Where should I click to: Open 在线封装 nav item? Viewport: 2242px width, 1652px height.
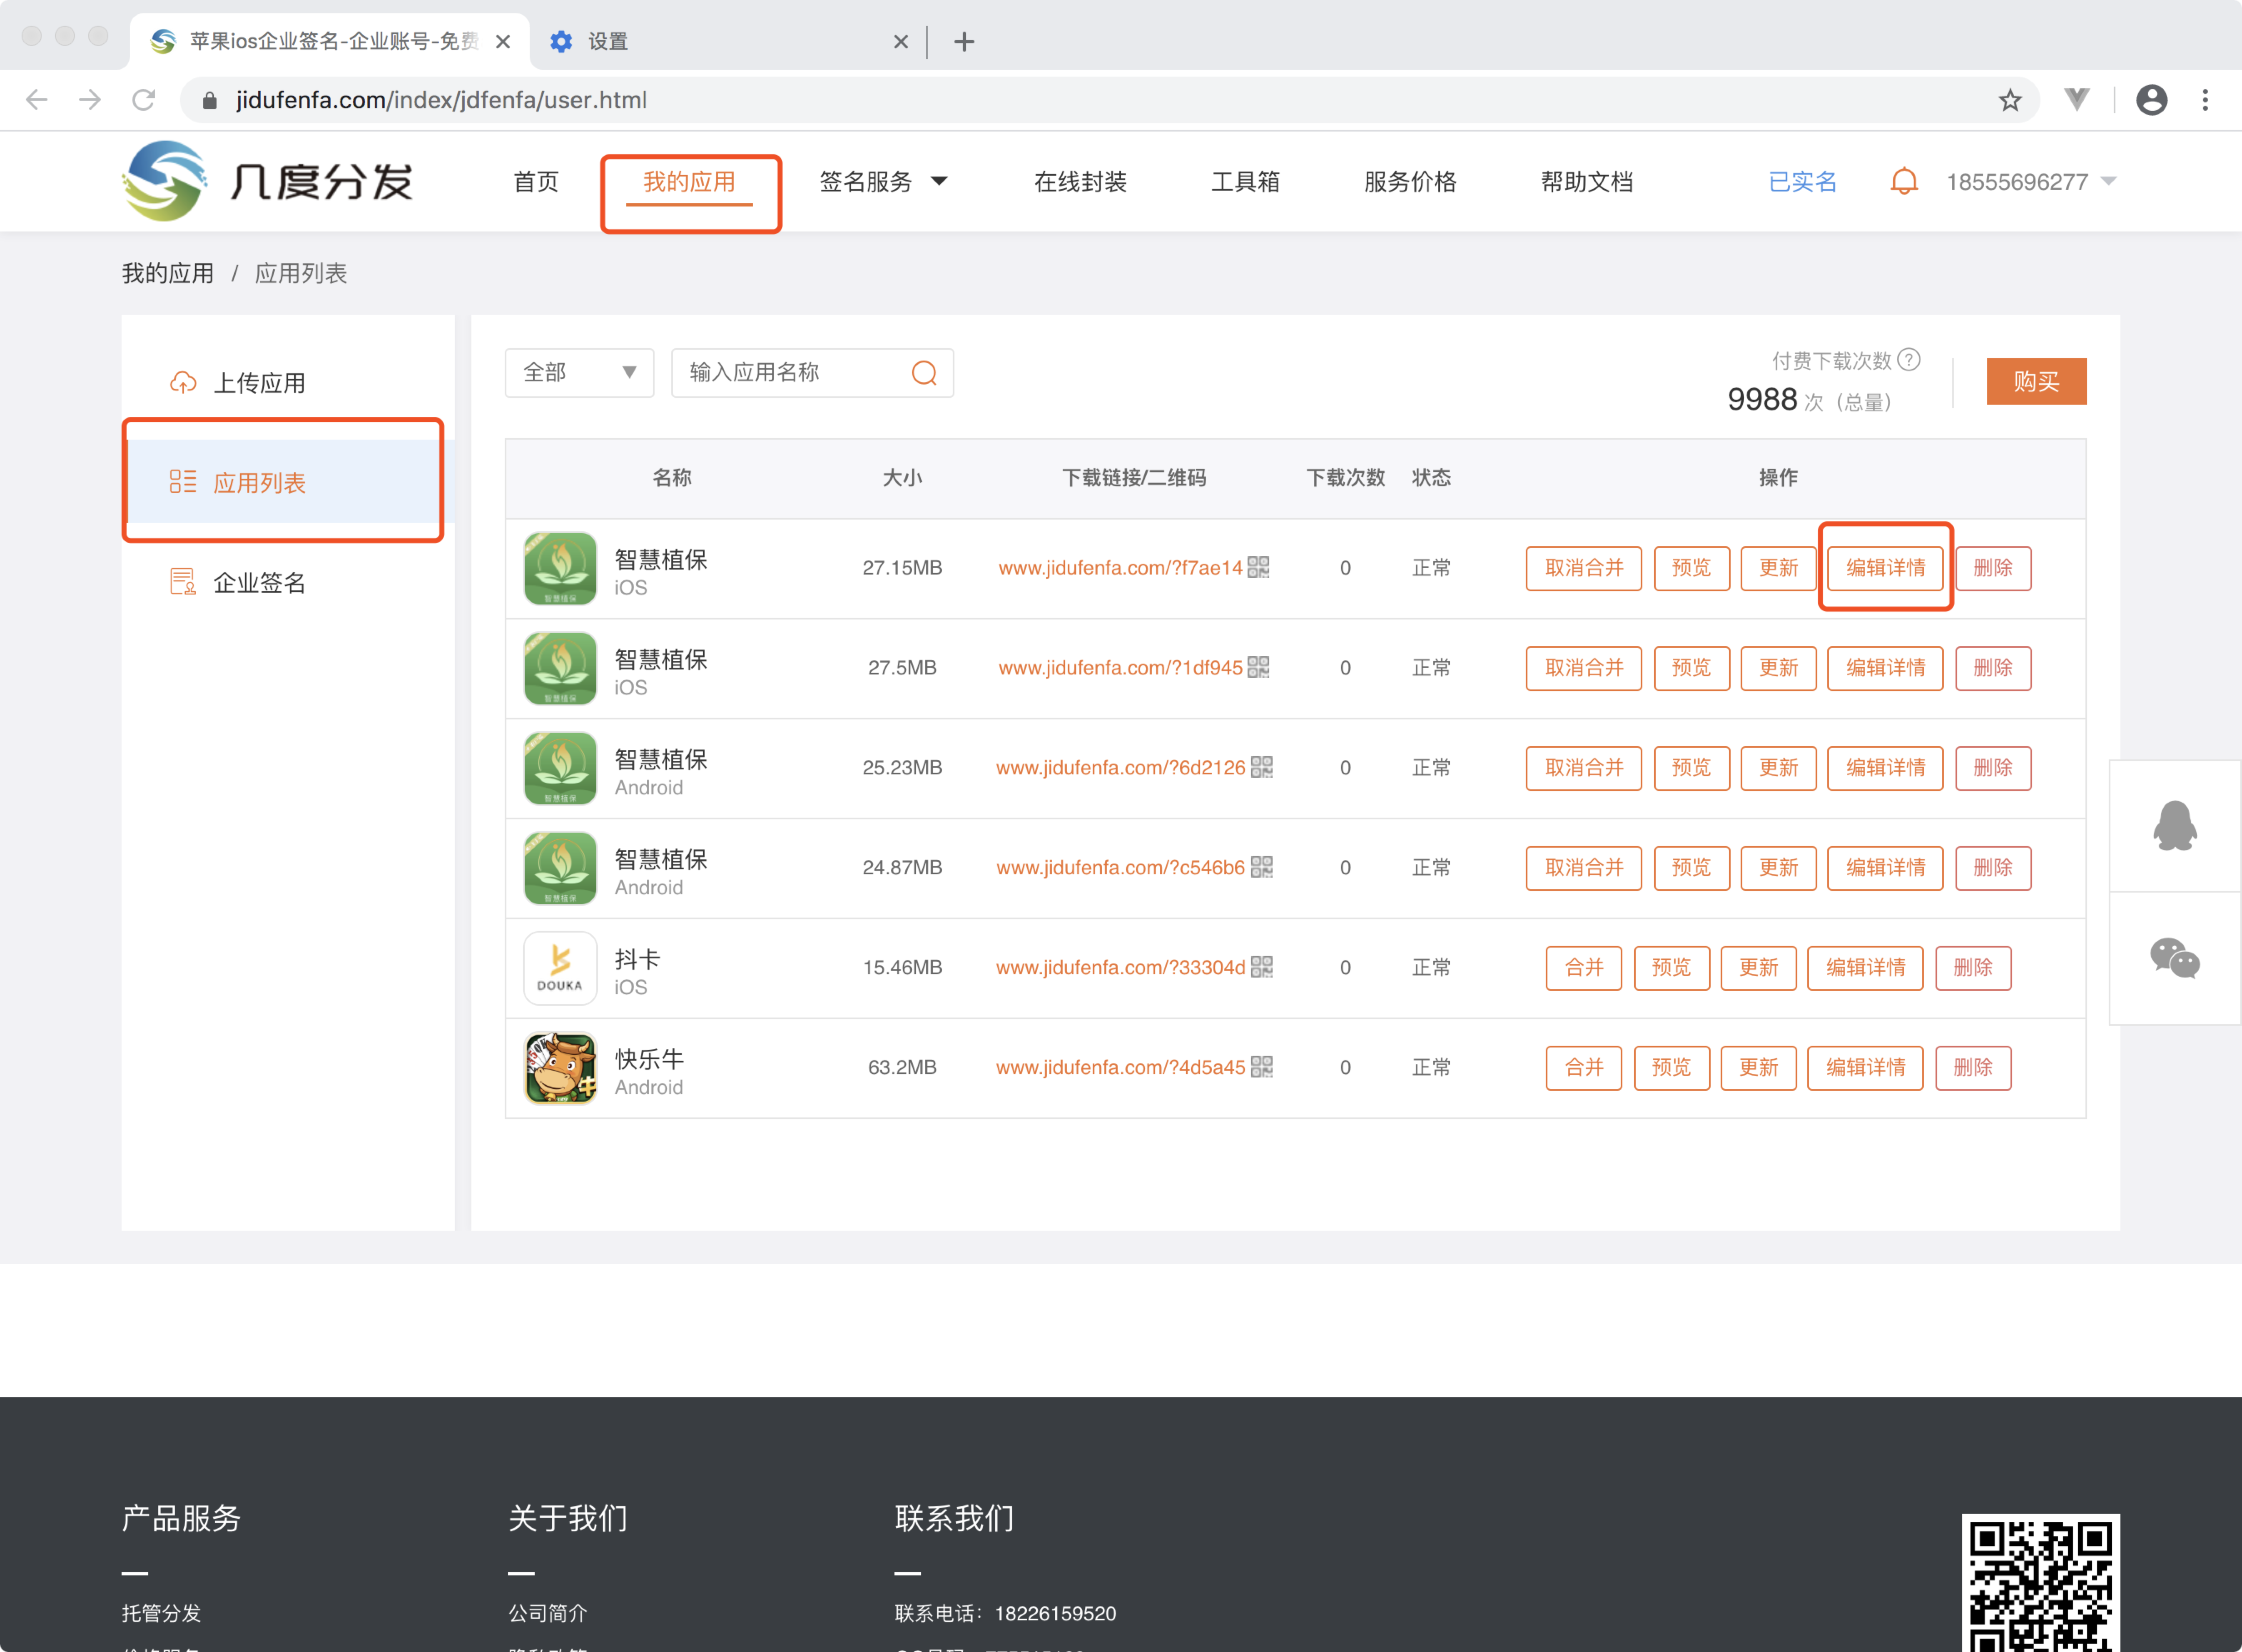pos(1080,182)
